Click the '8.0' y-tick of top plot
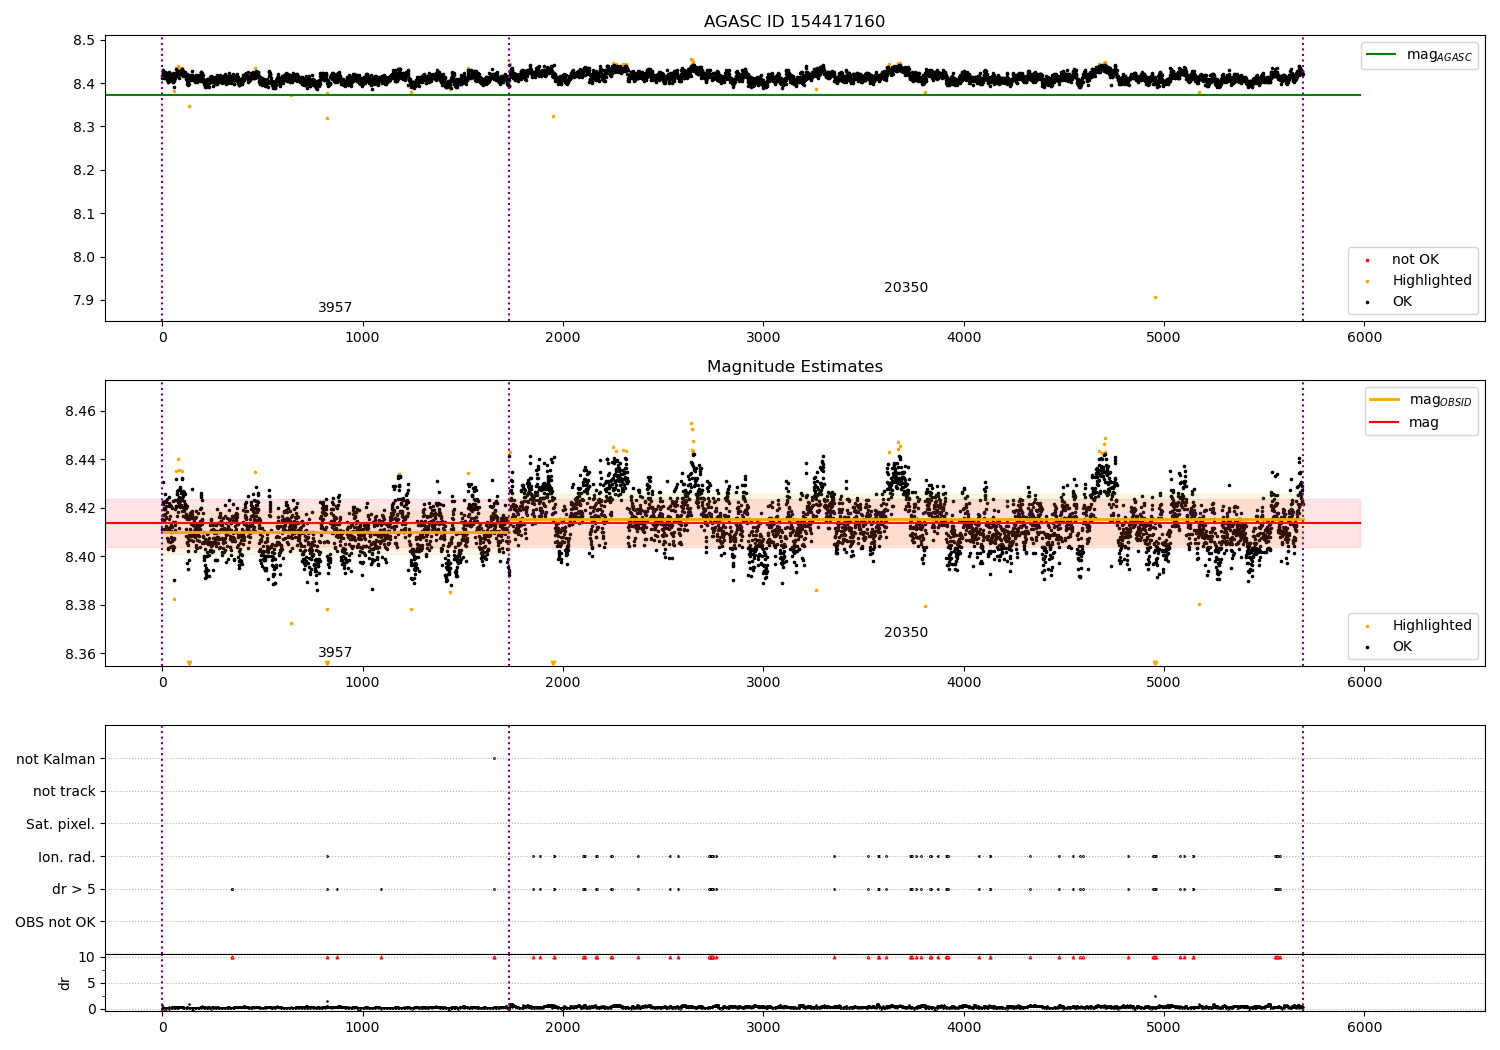 click(84, 257)
